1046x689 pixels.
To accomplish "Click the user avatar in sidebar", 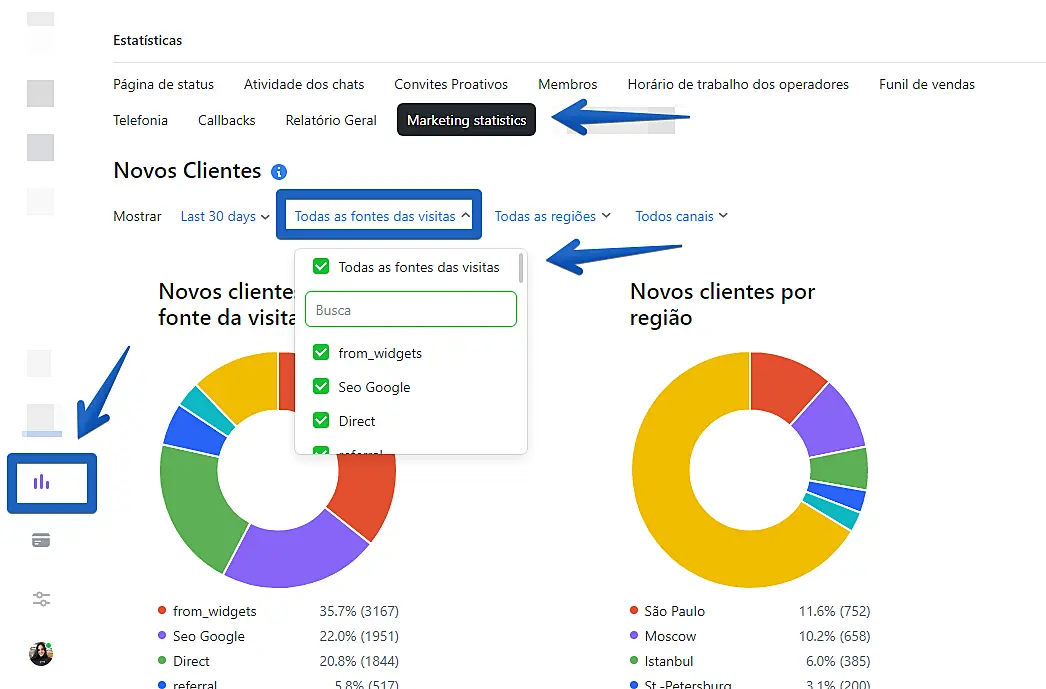I will click(41, 654).
